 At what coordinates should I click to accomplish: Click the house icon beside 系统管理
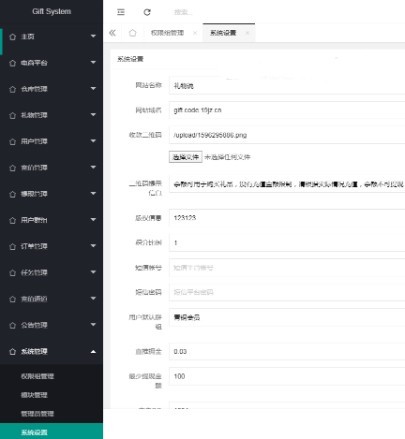pyautogui.click(x=13, y=352)
